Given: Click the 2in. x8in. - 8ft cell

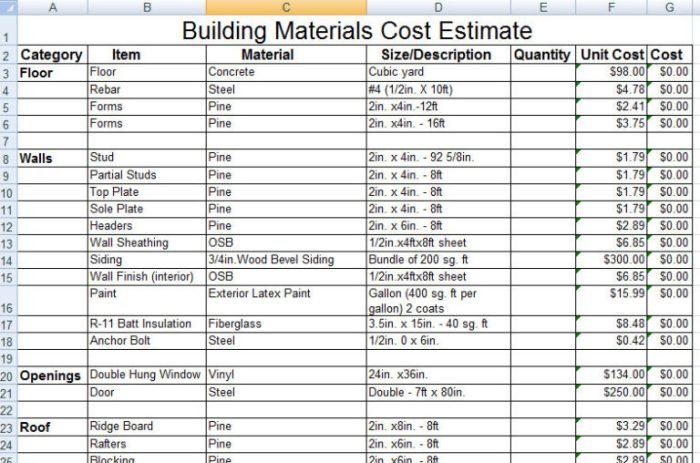Looking at the screenshot, I should point(438,427).
